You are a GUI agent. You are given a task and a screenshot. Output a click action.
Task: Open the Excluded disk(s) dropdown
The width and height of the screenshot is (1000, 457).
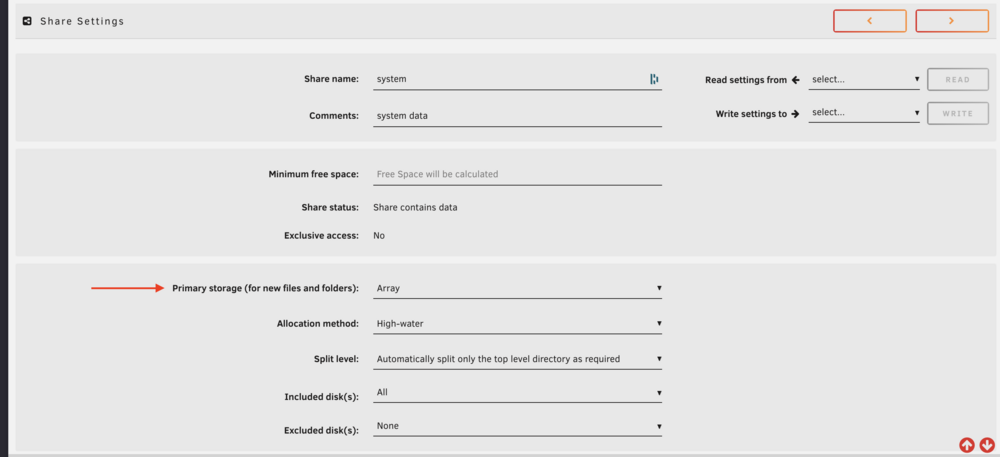(x=517, y=426)
